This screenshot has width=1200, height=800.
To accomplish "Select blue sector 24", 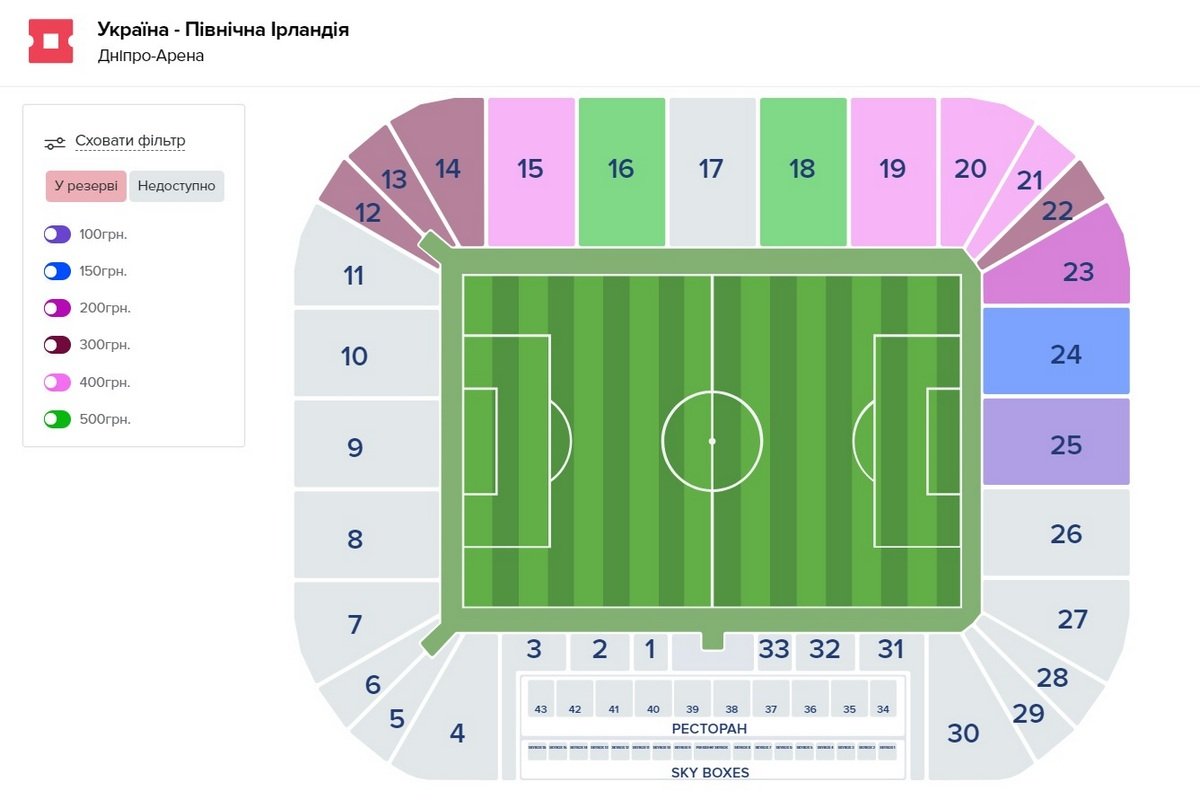I will click(x=1056, y=352).
